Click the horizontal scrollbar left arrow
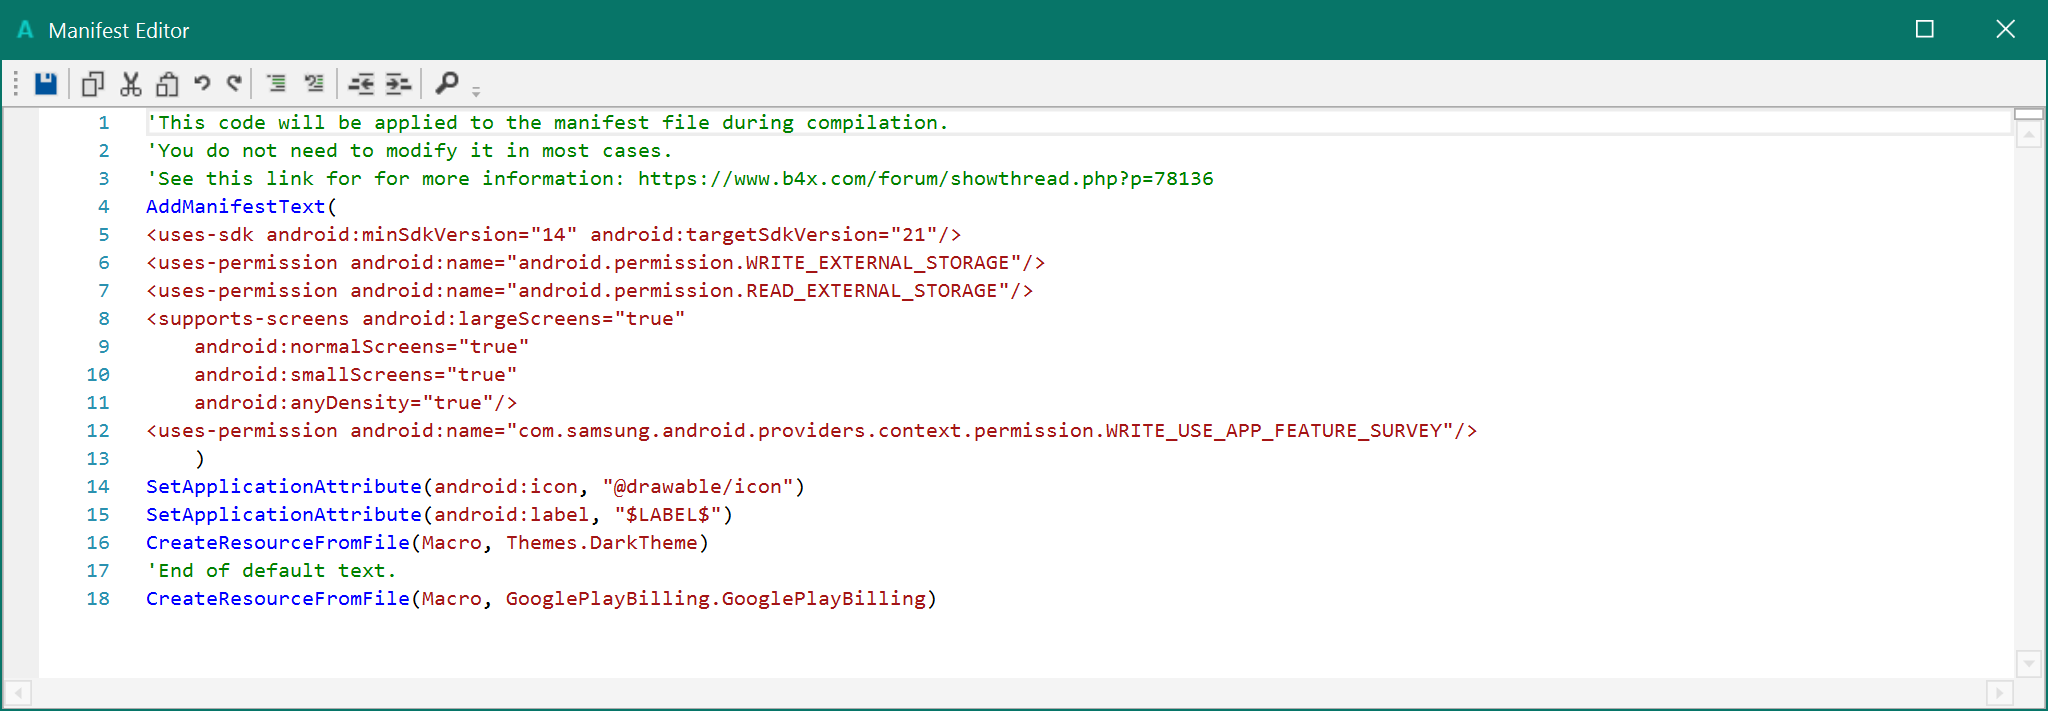Viewport: 2048px width, 711px height. pyautogui.click(x=18, y=693)
